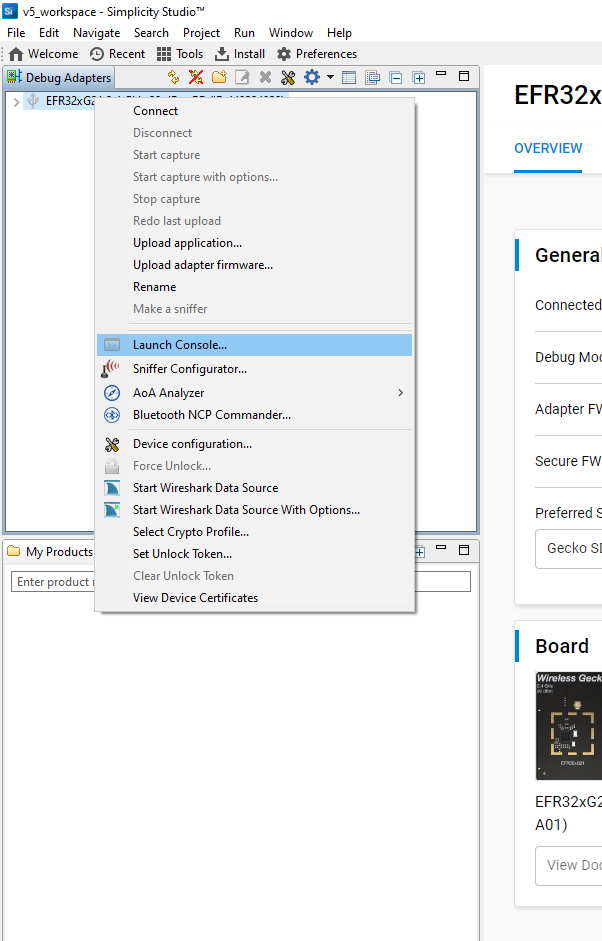Open the Preferred SDK Gecko SDK dropdown

[570, 549]
